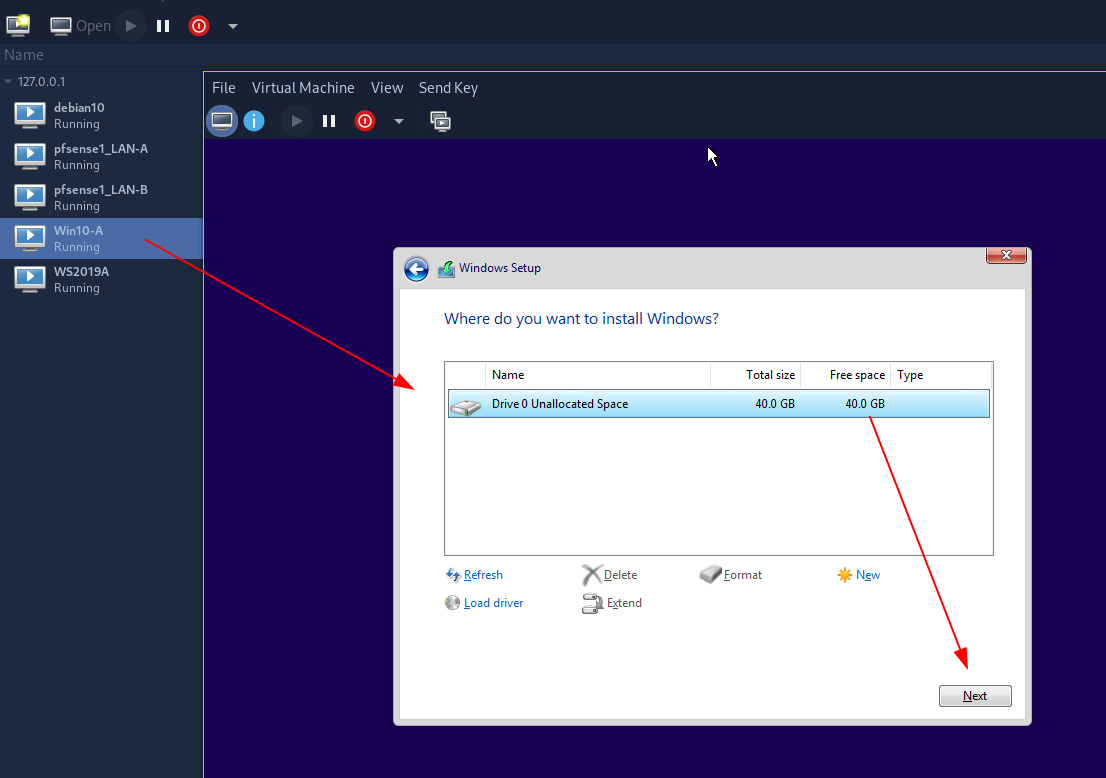Select the debian10 virtual machine
The height and width of the screenshot is (778, 1106).
[x=102, y=115]
